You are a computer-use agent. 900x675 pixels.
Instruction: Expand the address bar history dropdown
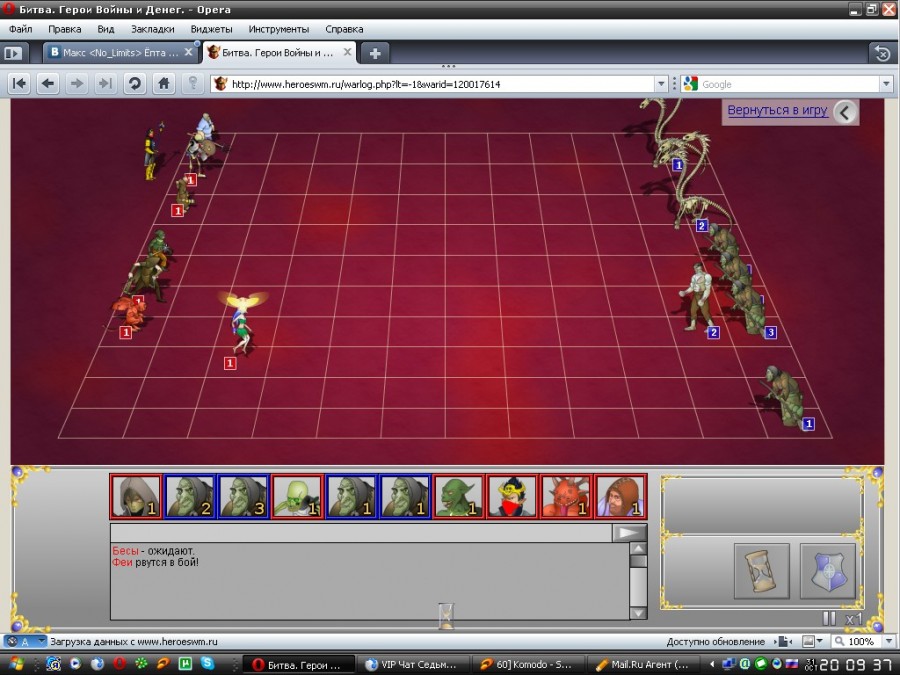[x=661, y=84]
